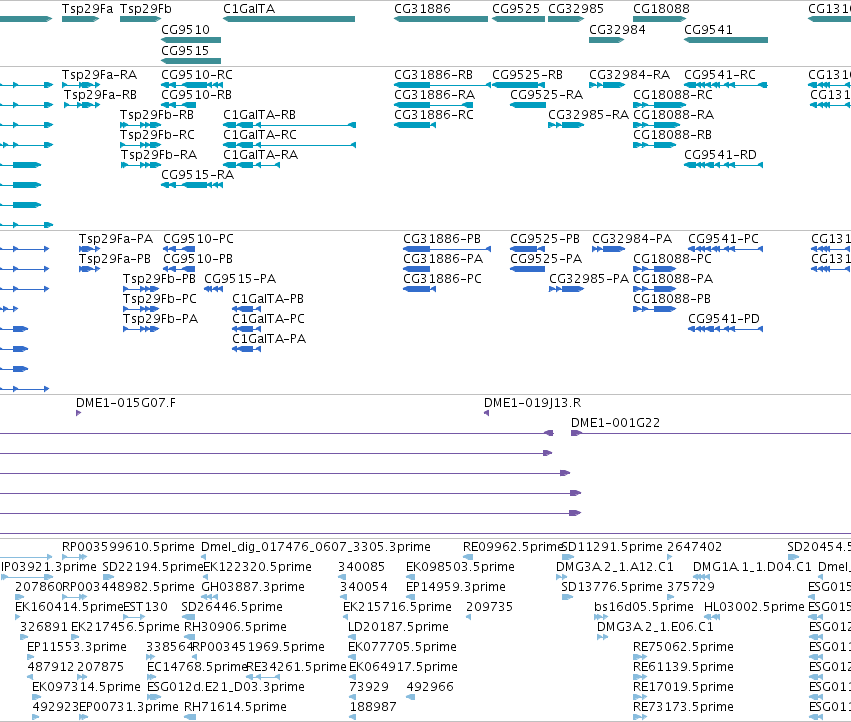
Task: Select protein CG9510-PC
Action: pos(179,249)
